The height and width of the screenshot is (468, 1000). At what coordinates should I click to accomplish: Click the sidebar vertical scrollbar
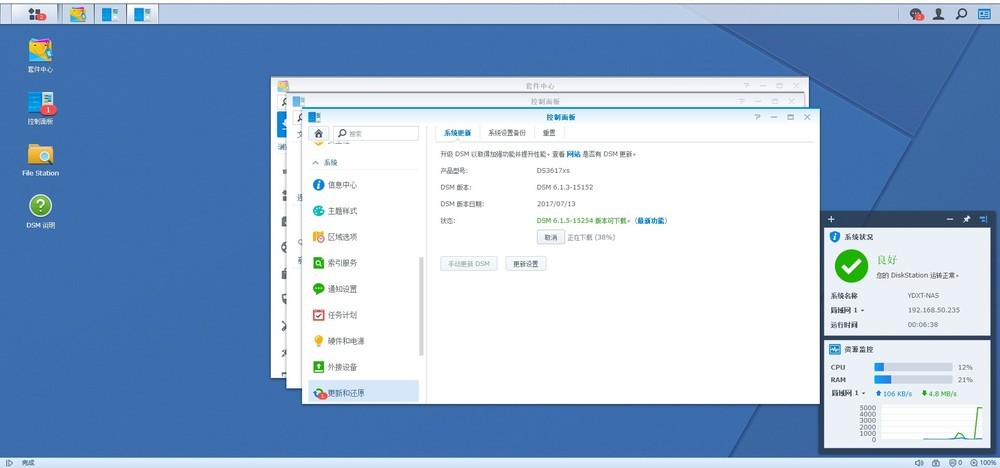pyautogui.click(x=421, y=305)
